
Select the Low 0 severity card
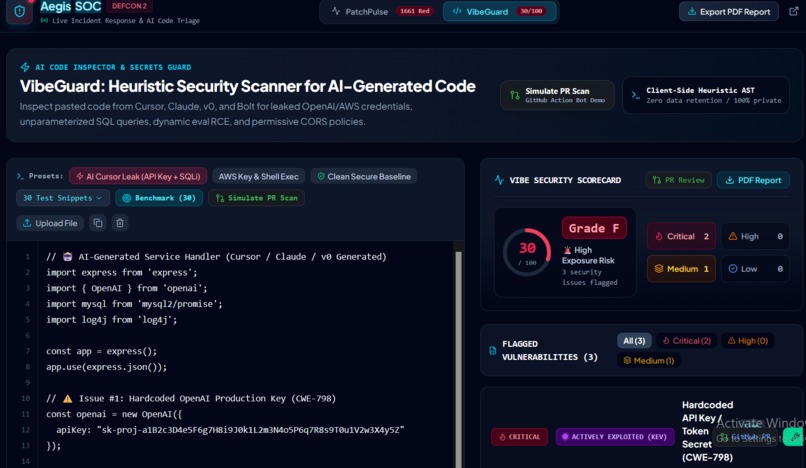pos(755,269)
